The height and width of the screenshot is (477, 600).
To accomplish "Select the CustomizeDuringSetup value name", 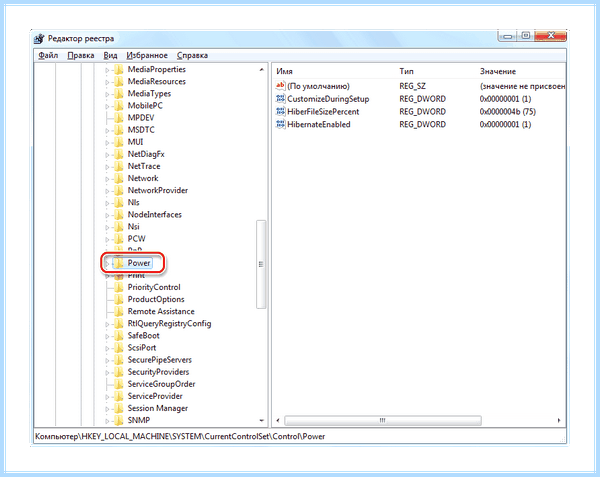I will click(328, 99).
